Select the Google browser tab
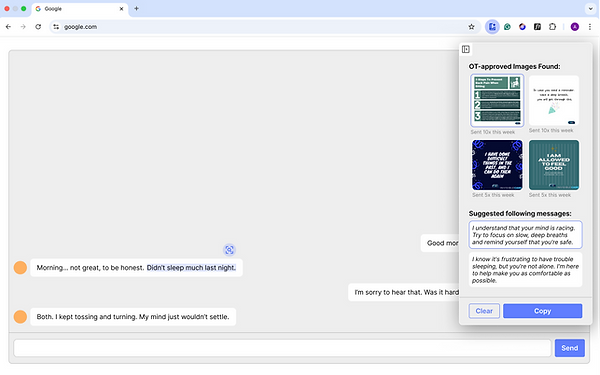 (80, 9)
